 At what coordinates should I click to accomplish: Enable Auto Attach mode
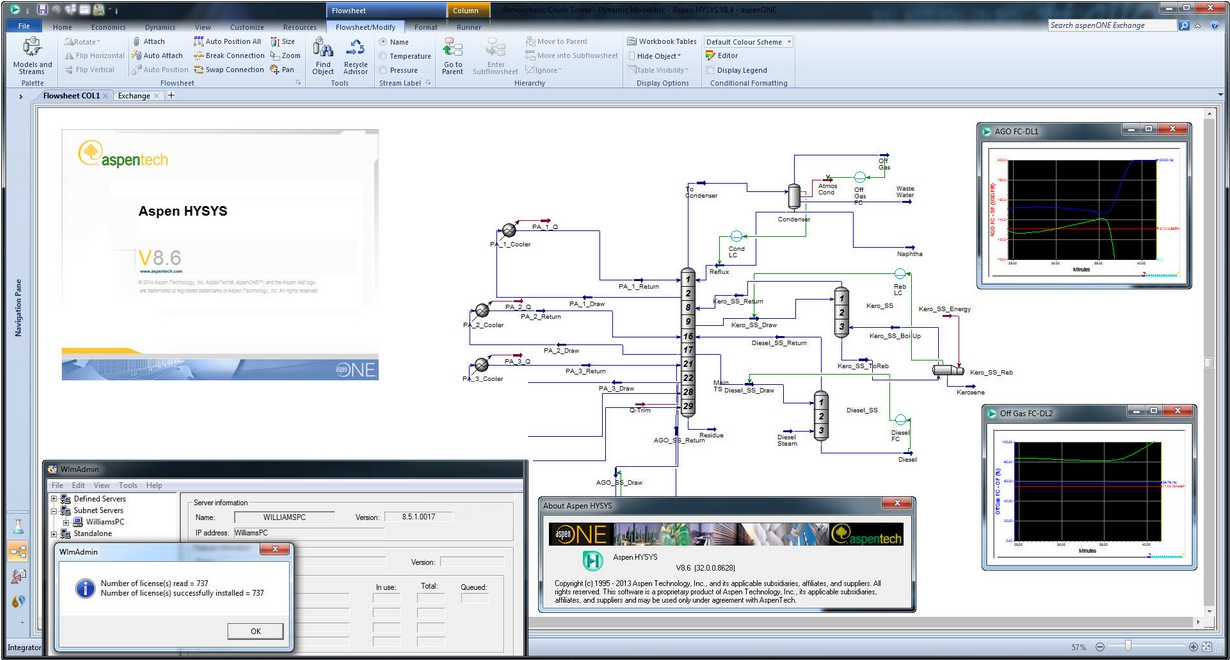pos(157,56)
